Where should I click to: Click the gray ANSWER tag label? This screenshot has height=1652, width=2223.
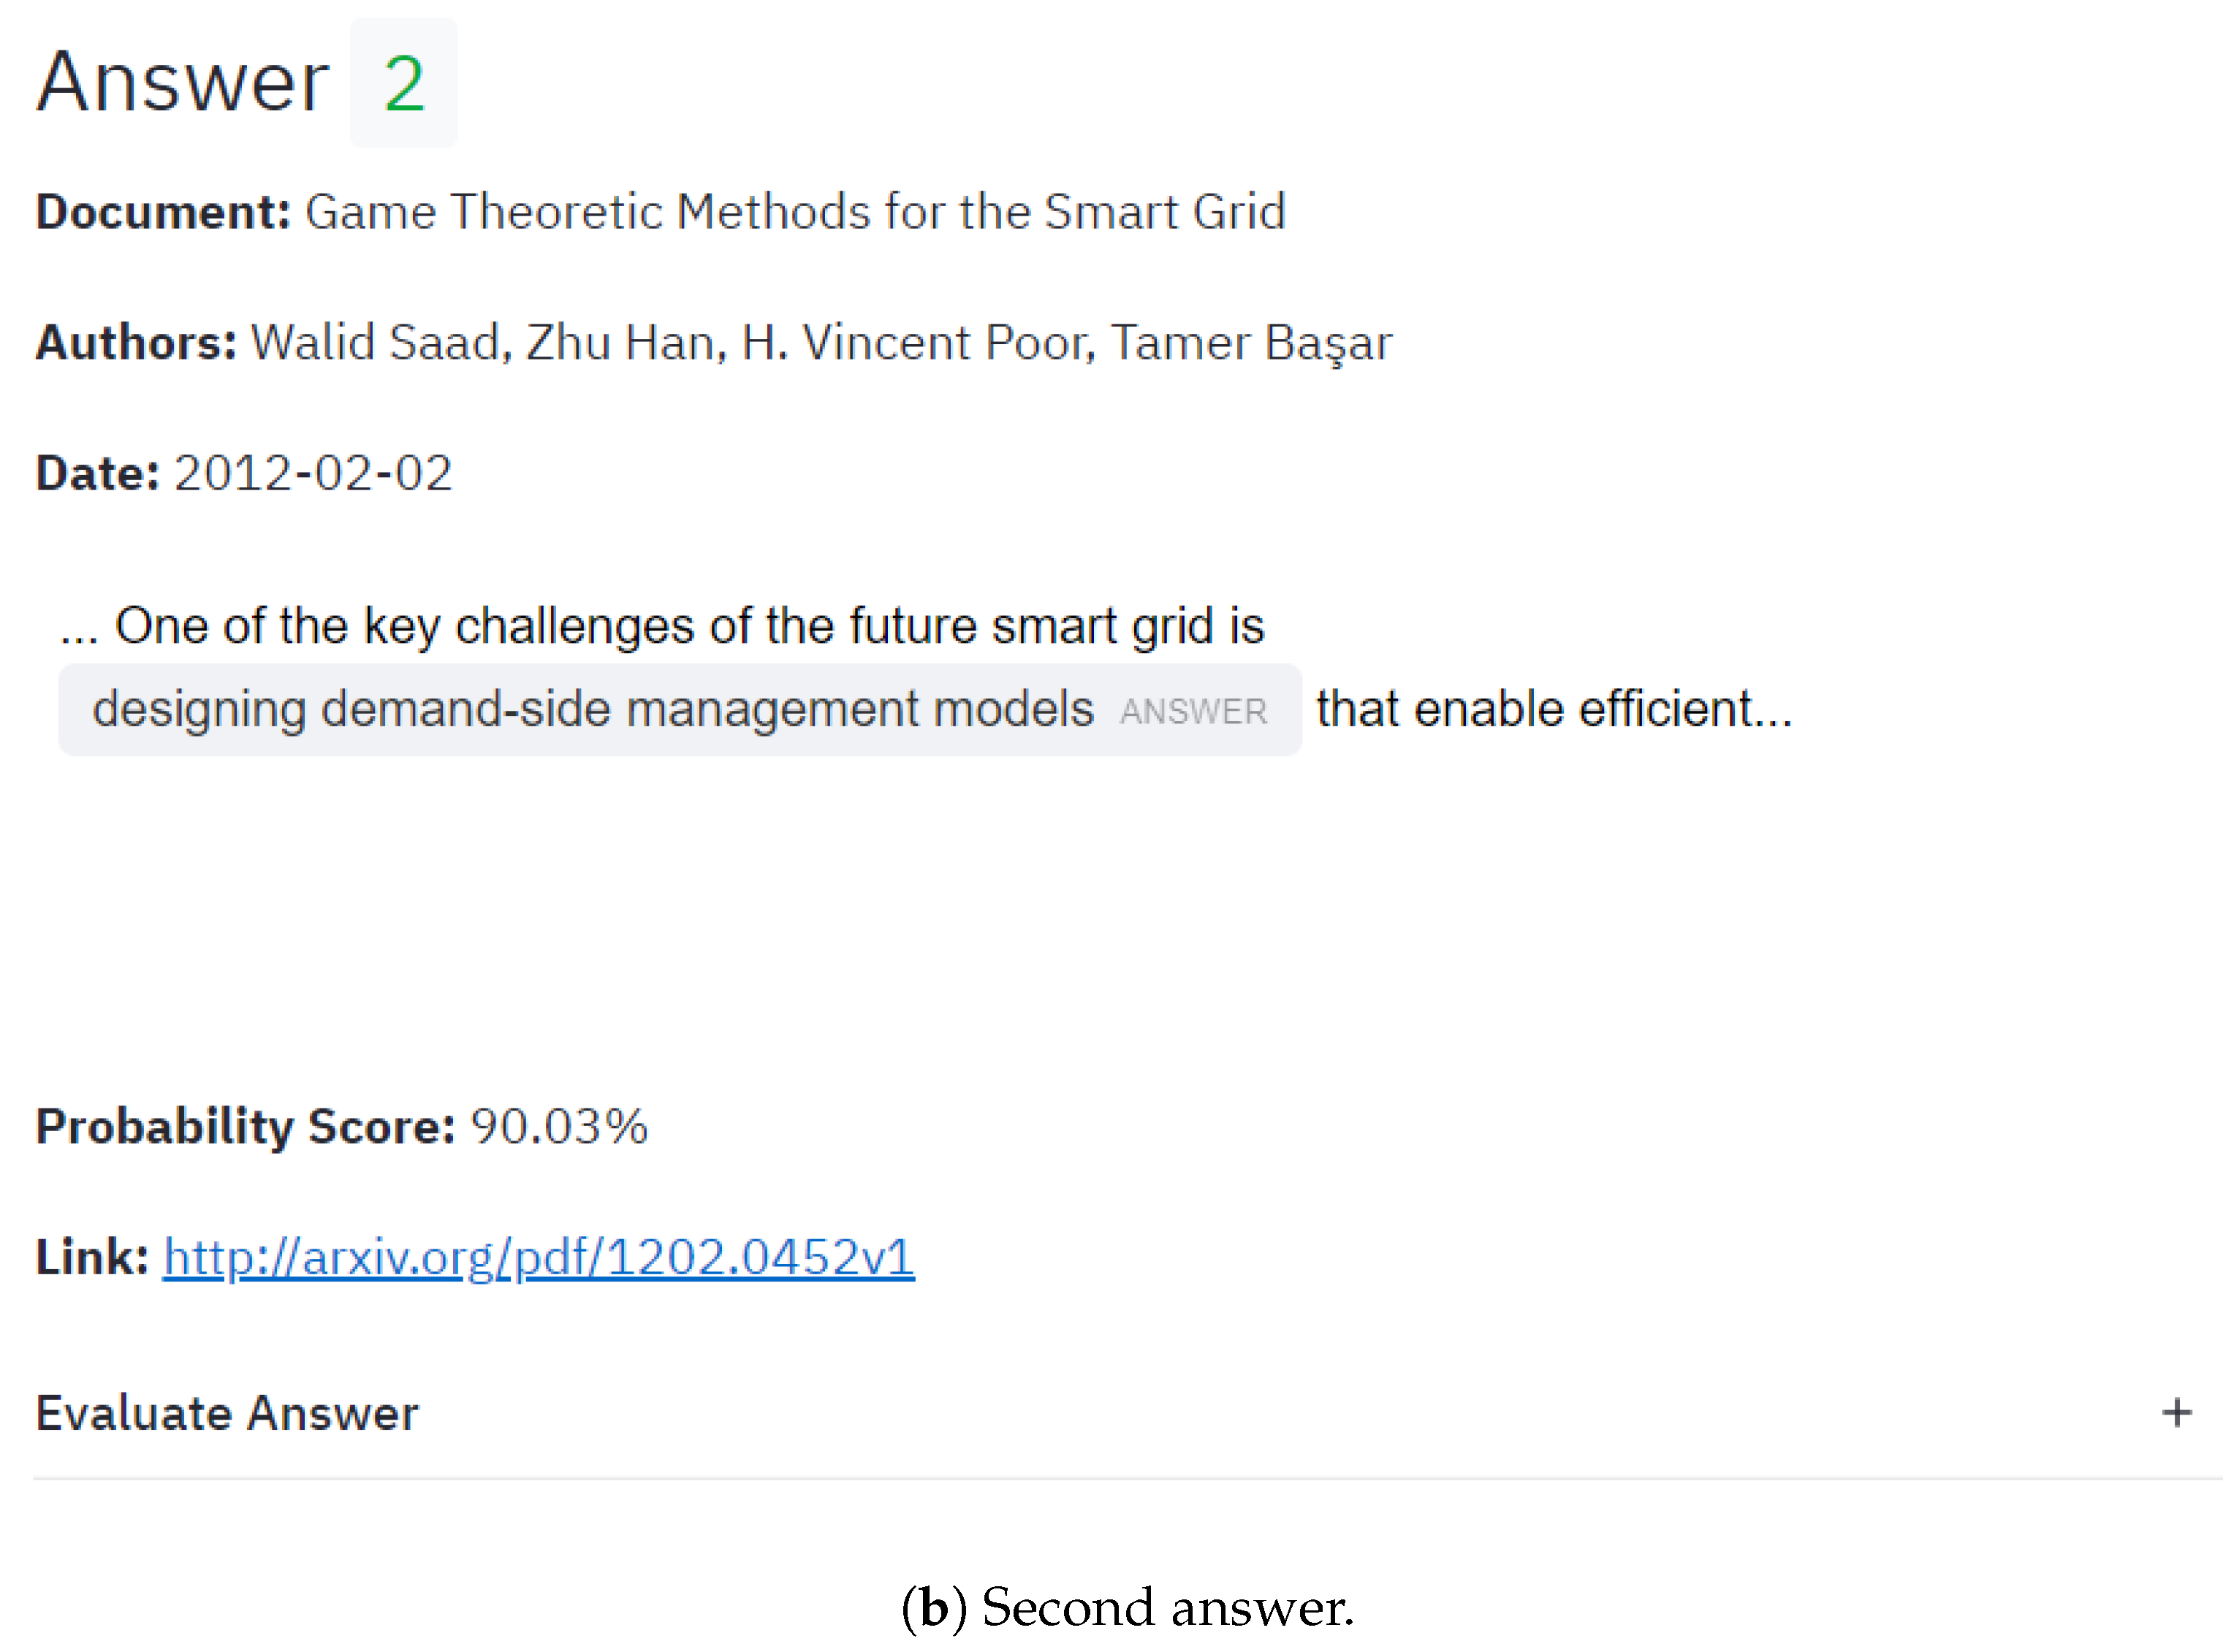[x=1193, y=711]
